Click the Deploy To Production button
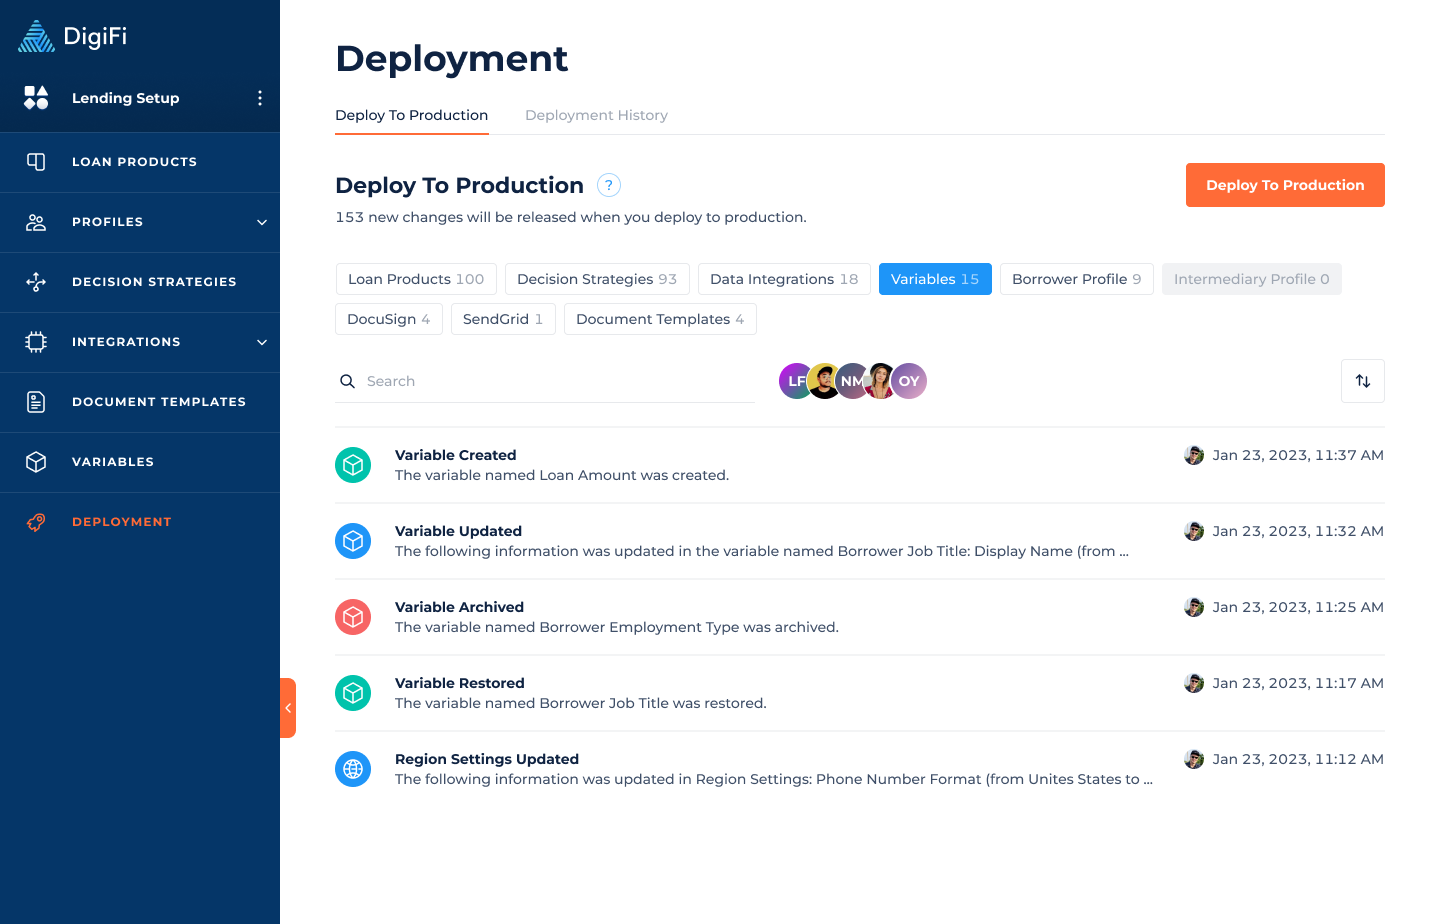The image size is (1440, 924). 1285,185
